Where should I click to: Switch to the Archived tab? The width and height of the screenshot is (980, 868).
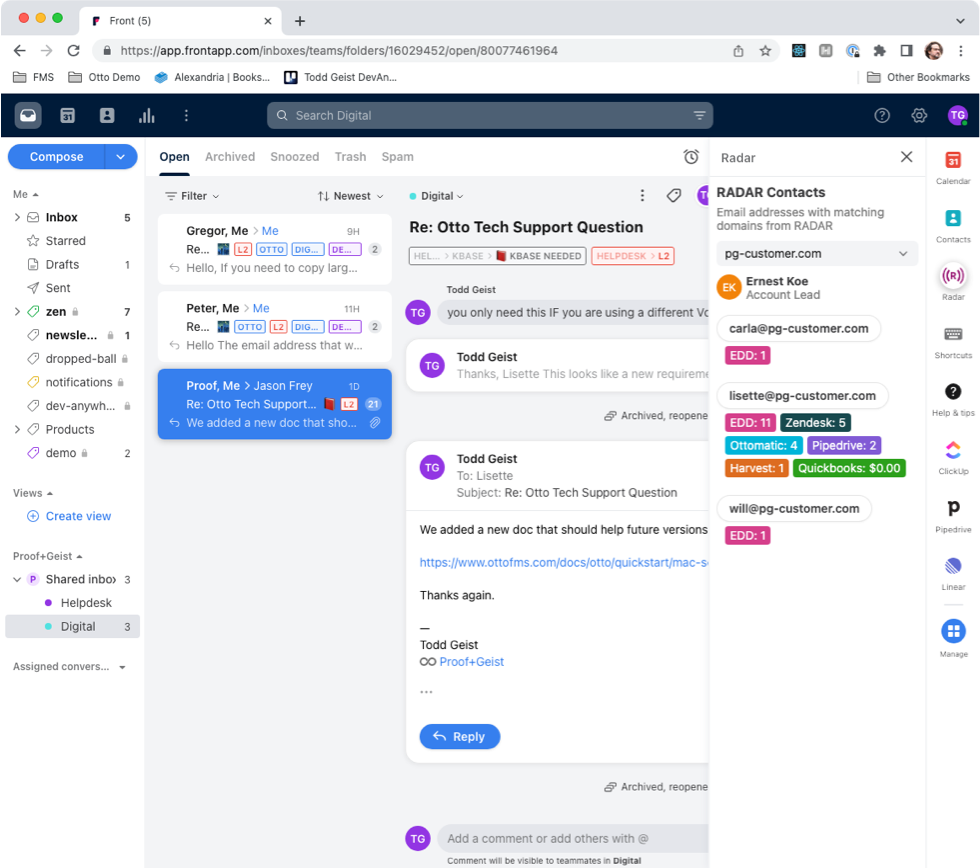[x=230, y=157]
